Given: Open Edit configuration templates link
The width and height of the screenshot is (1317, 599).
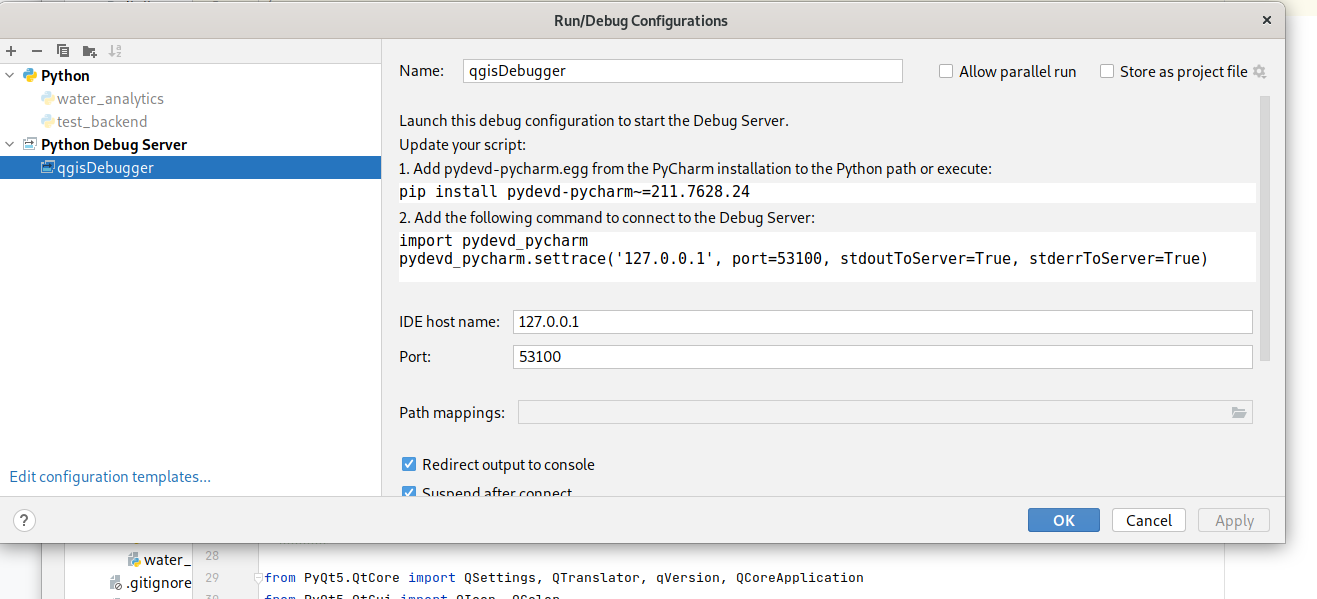Looking at the screenshot, I should tap(110, 477).
